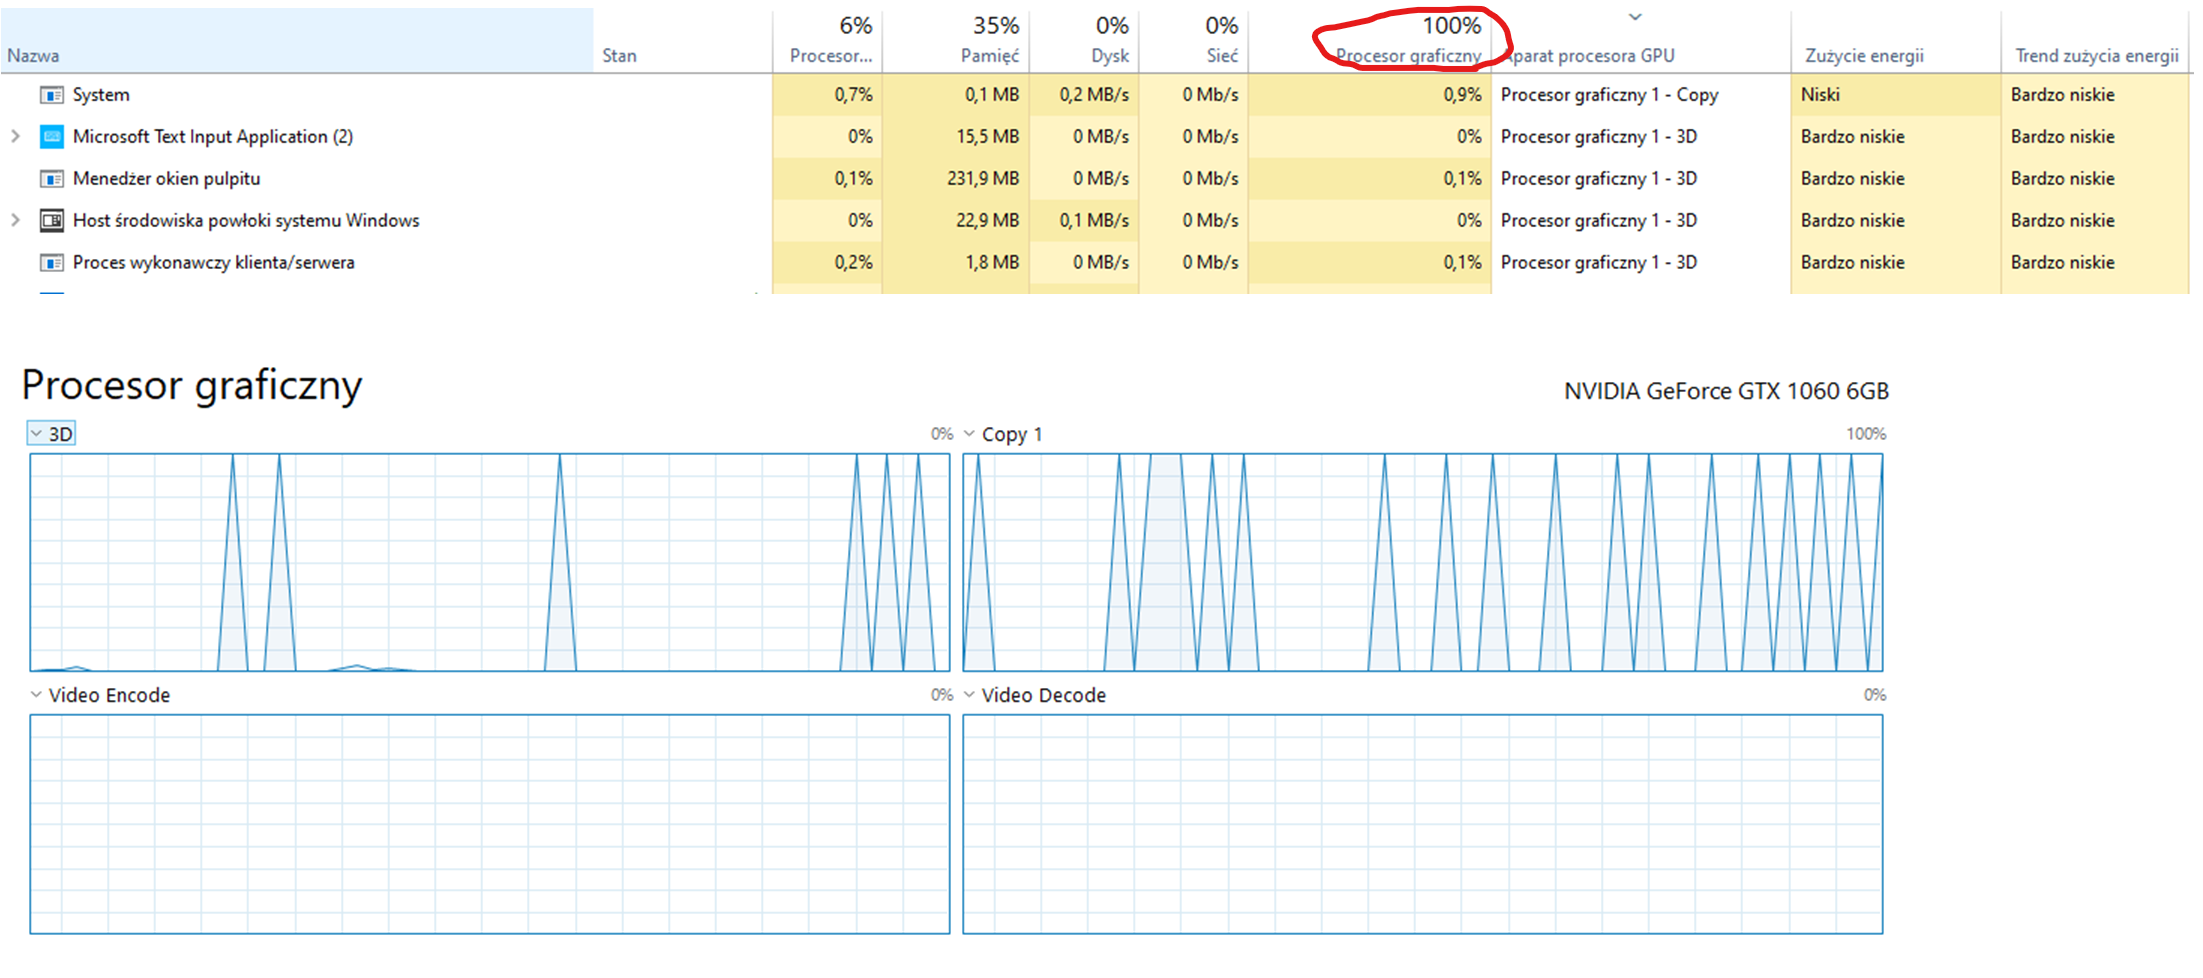Open the Video Decode engine dropdown
The width and height of the screenshot is (2203, 978).
(x=969, y=695)
